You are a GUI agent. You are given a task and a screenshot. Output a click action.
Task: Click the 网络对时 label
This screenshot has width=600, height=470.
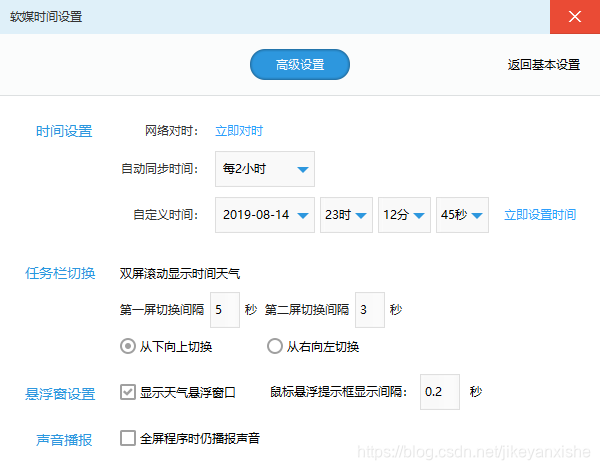point(171,131)
